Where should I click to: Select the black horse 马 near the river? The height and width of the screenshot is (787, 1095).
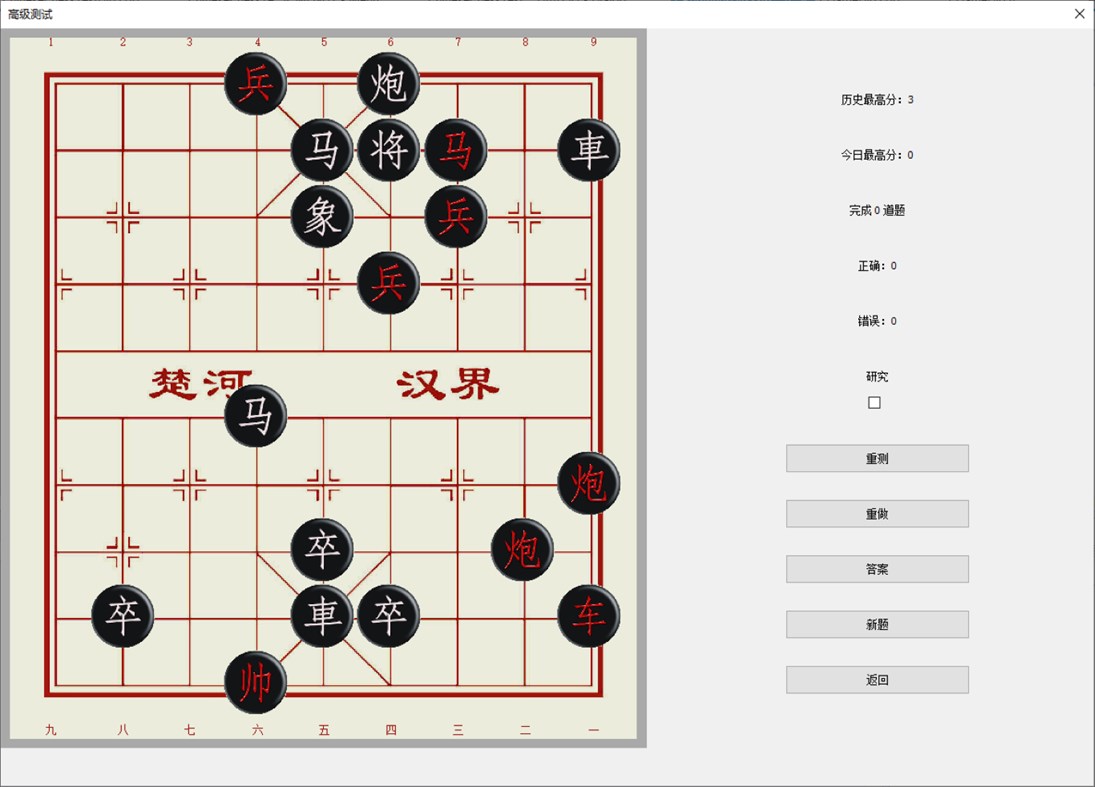[255, 415]
